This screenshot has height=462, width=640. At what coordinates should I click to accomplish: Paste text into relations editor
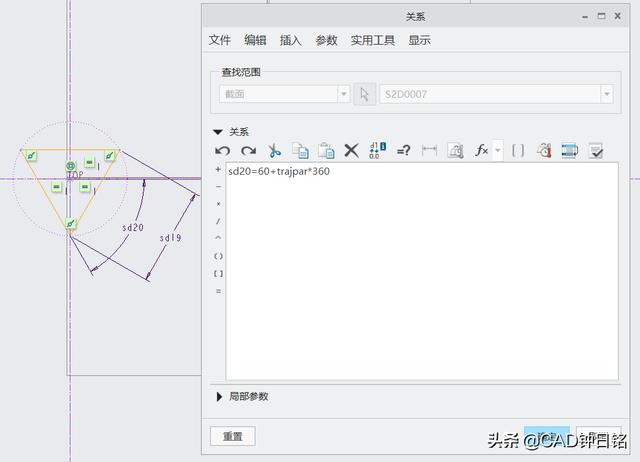[x=327, y=151]
